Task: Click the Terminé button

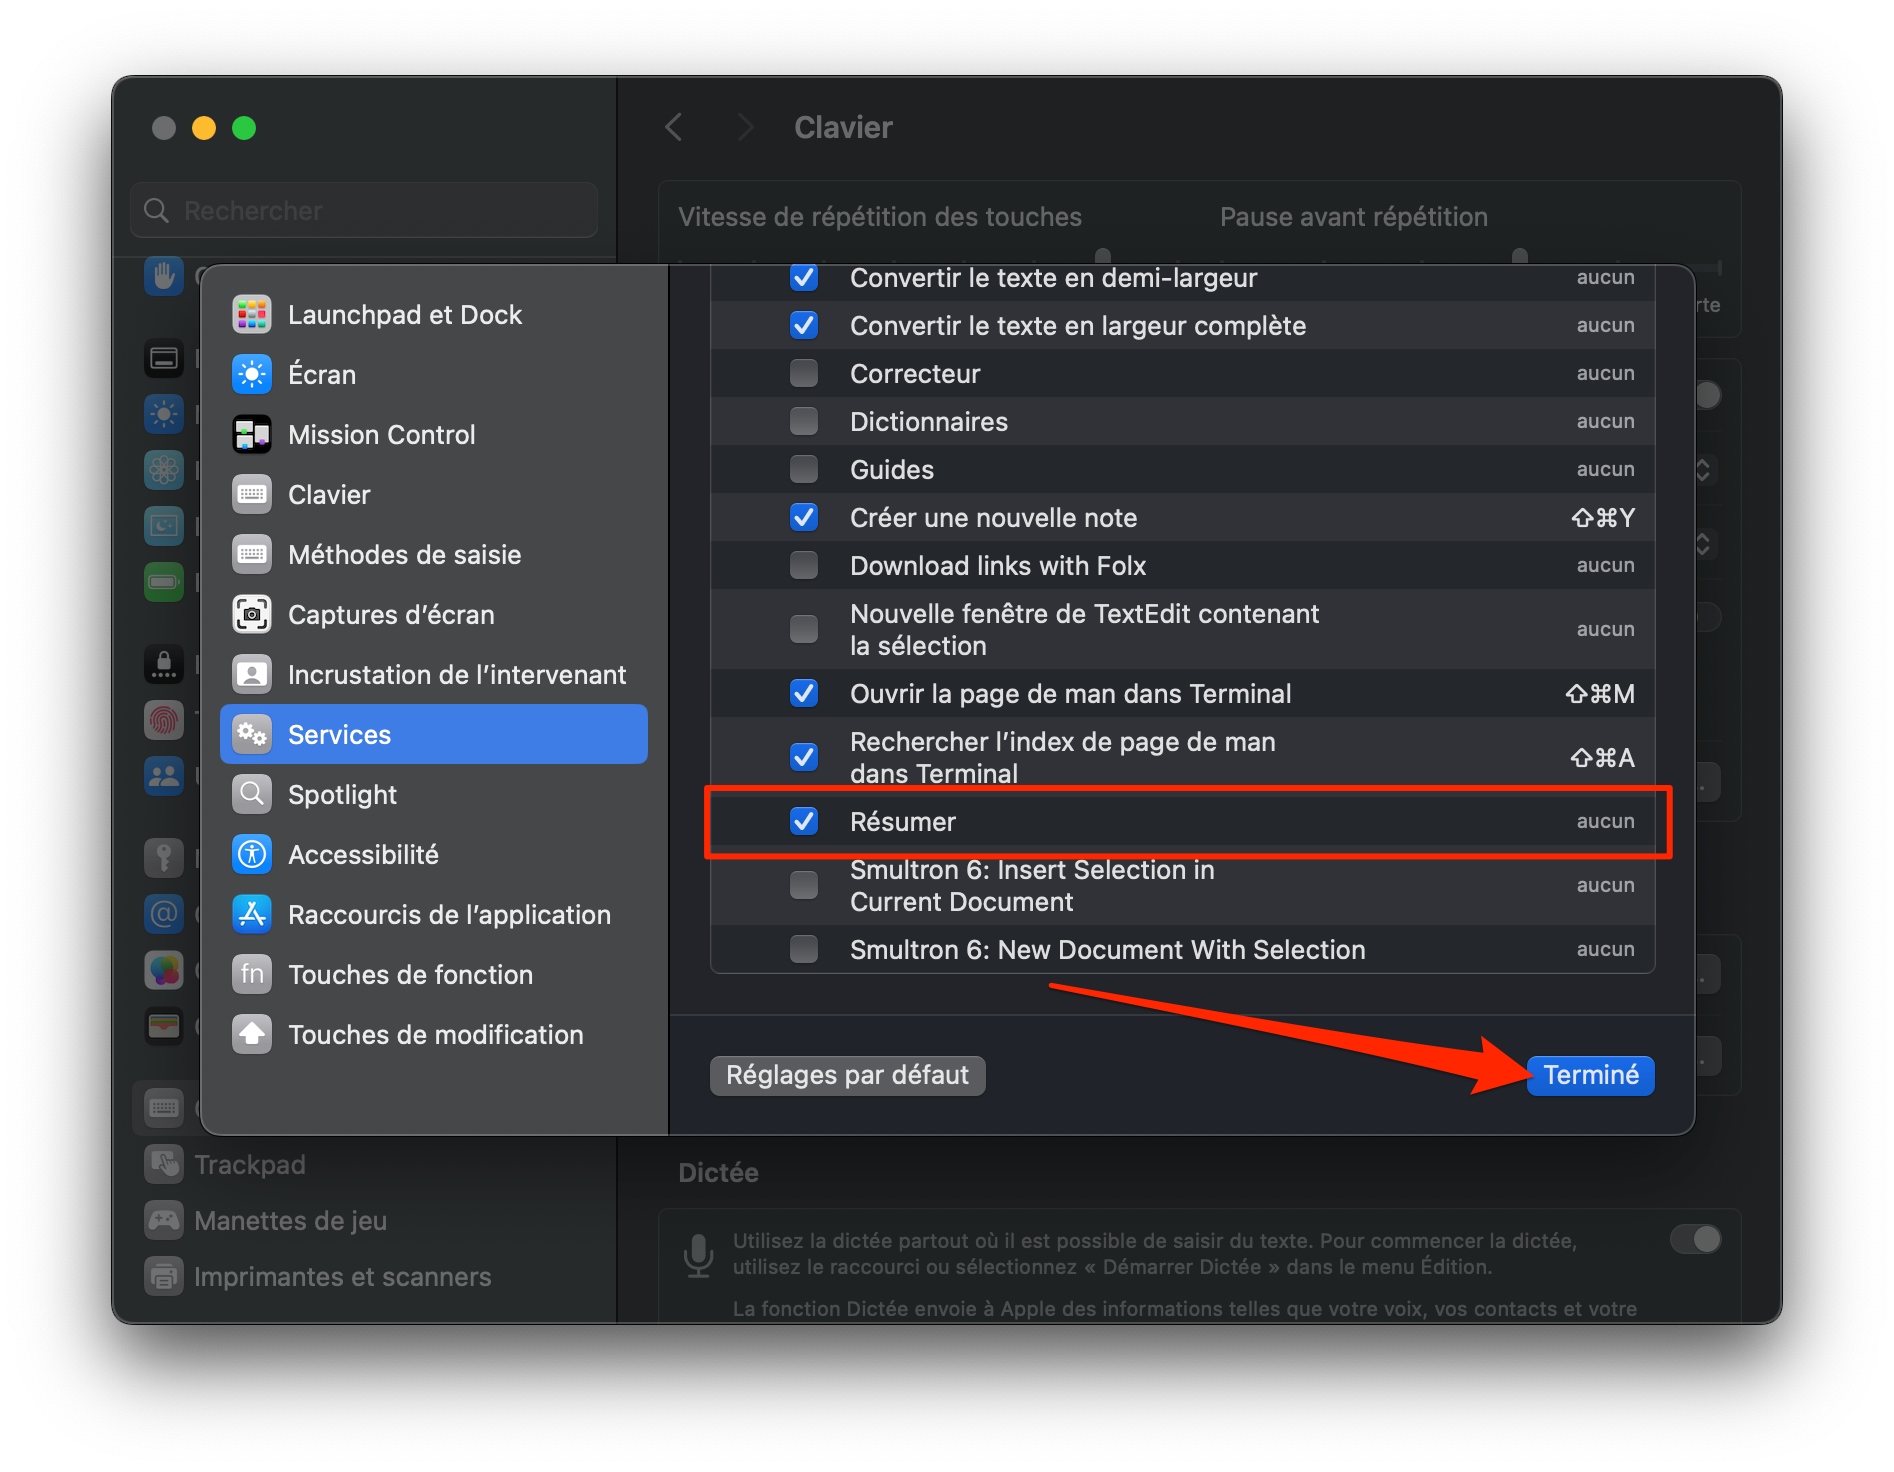Action: pos(1590,1075)
